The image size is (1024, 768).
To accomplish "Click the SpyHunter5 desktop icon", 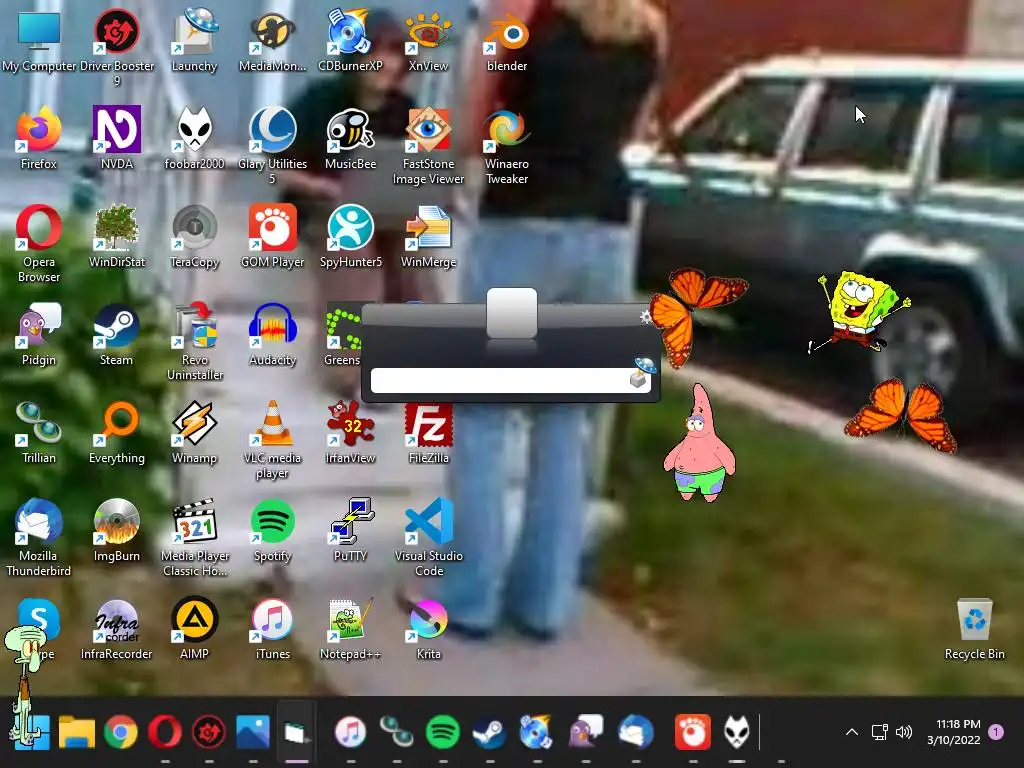I will coord(350,236).
